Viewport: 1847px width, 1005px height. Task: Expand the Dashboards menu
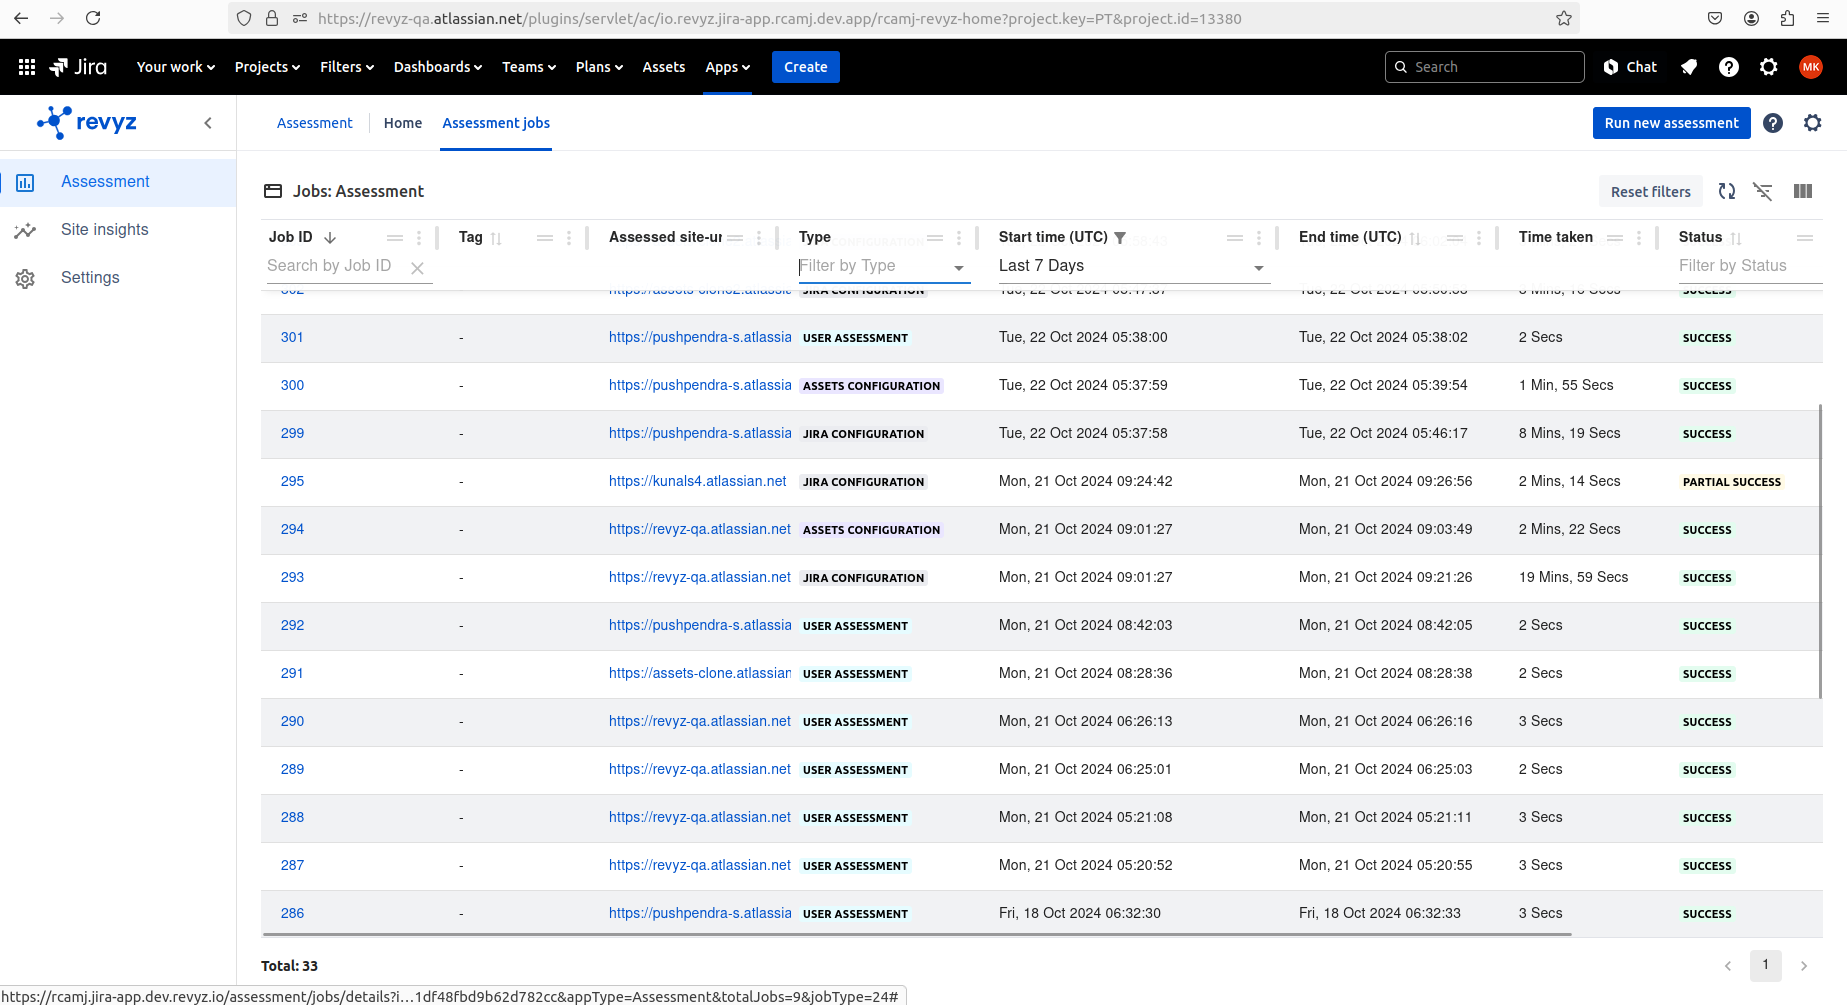pyautogui.click(x=438, y=67)
